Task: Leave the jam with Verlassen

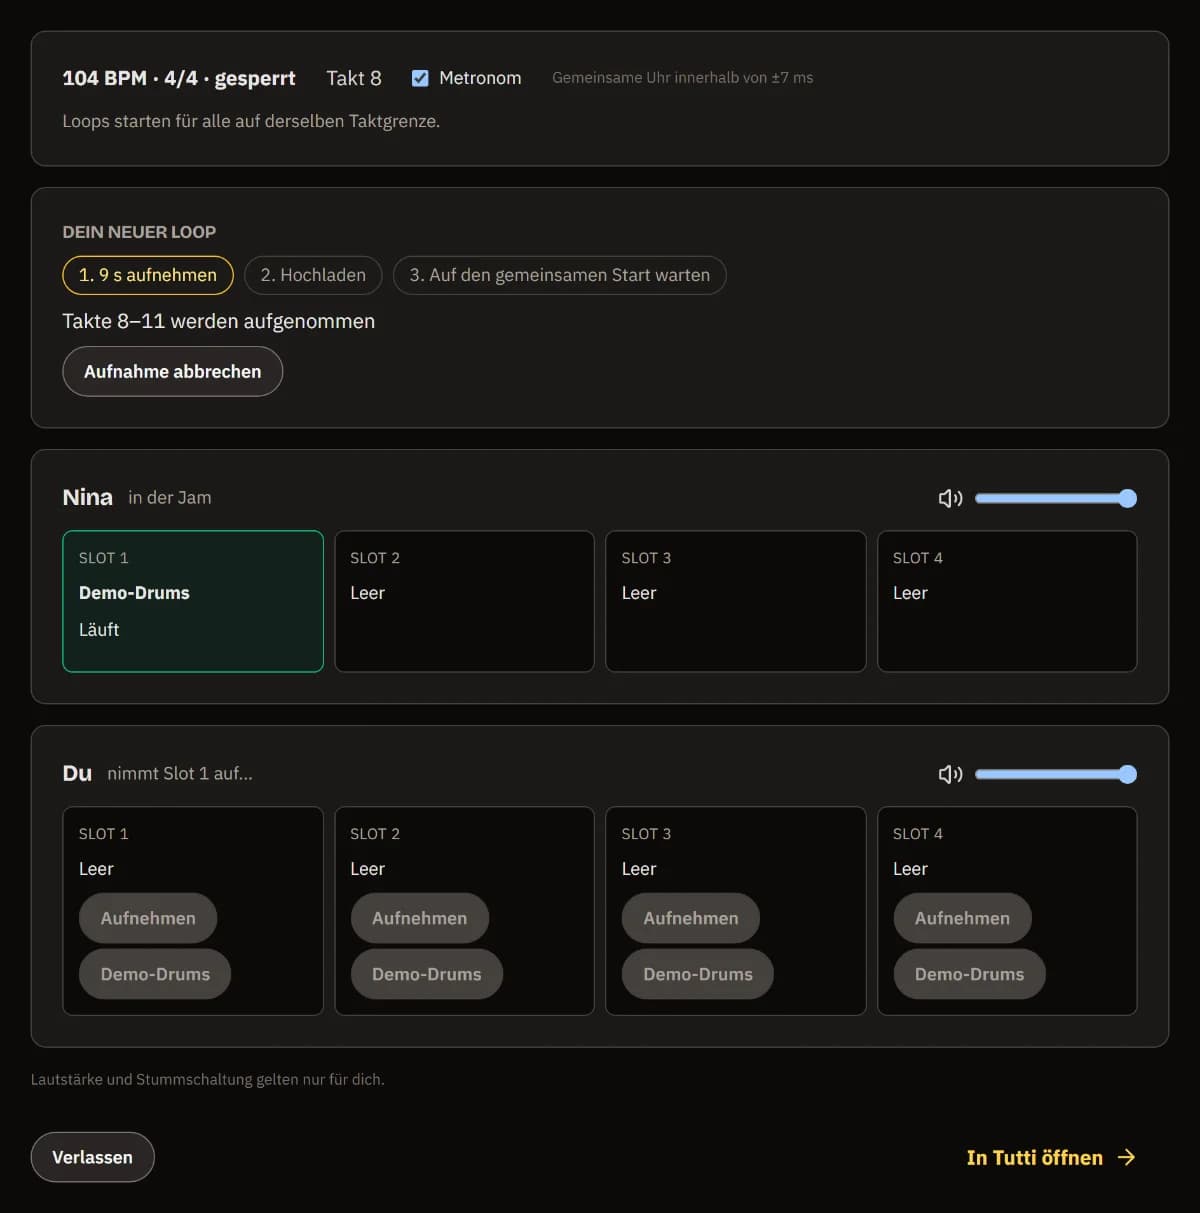Action: point(92,1157)
